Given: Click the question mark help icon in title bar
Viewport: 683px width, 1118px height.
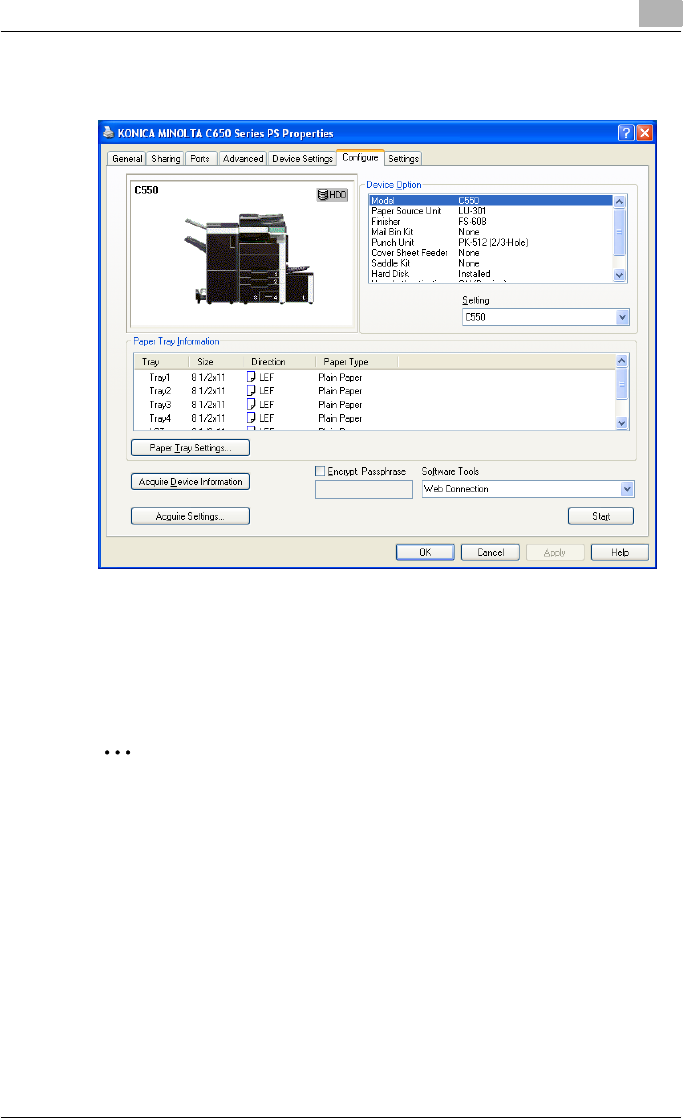Looking at the screenshot, I should tap(626, 133).
